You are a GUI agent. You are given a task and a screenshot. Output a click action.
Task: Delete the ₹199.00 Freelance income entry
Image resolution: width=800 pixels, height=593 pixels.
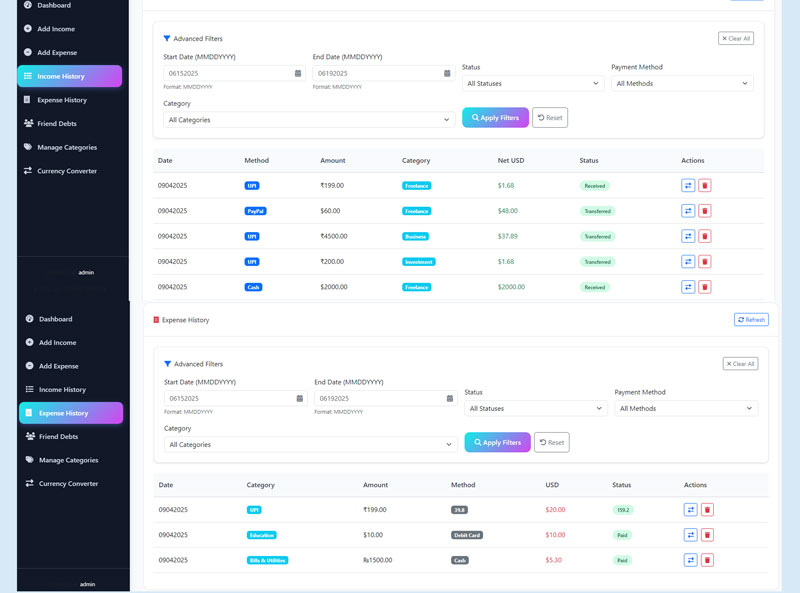pyautogui.click(x=704, y=185)
